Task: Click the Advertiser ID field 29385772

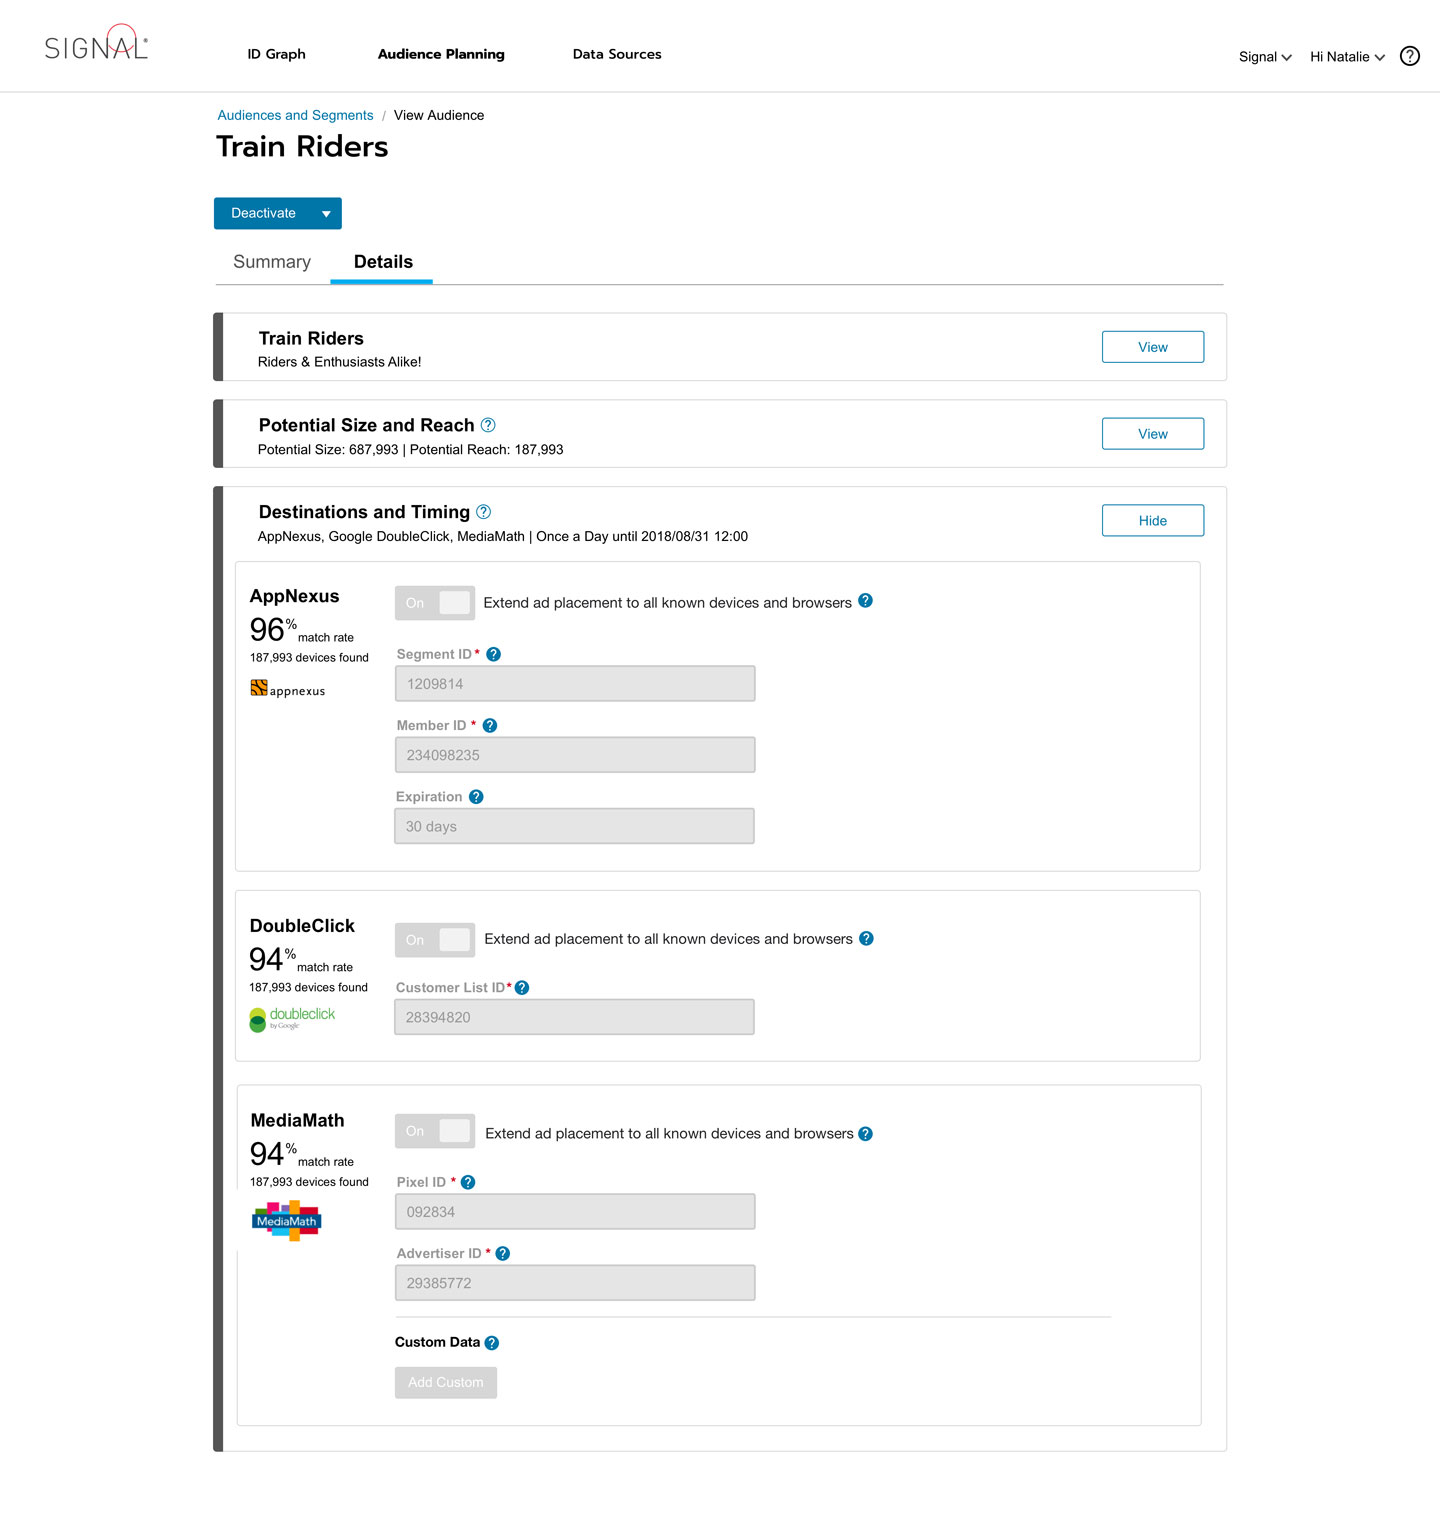Action: click(575, 1283)
